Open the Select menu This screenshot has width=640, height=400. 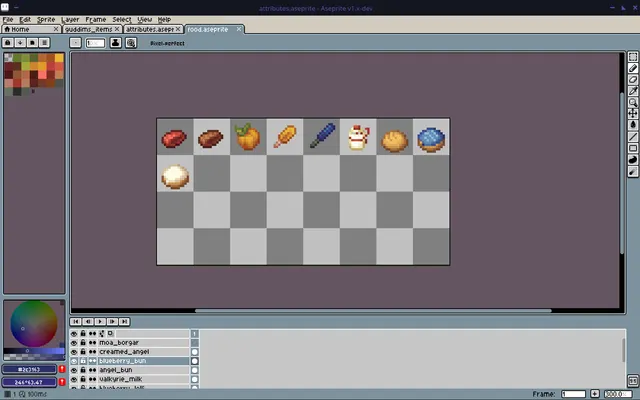click(122, 20)
